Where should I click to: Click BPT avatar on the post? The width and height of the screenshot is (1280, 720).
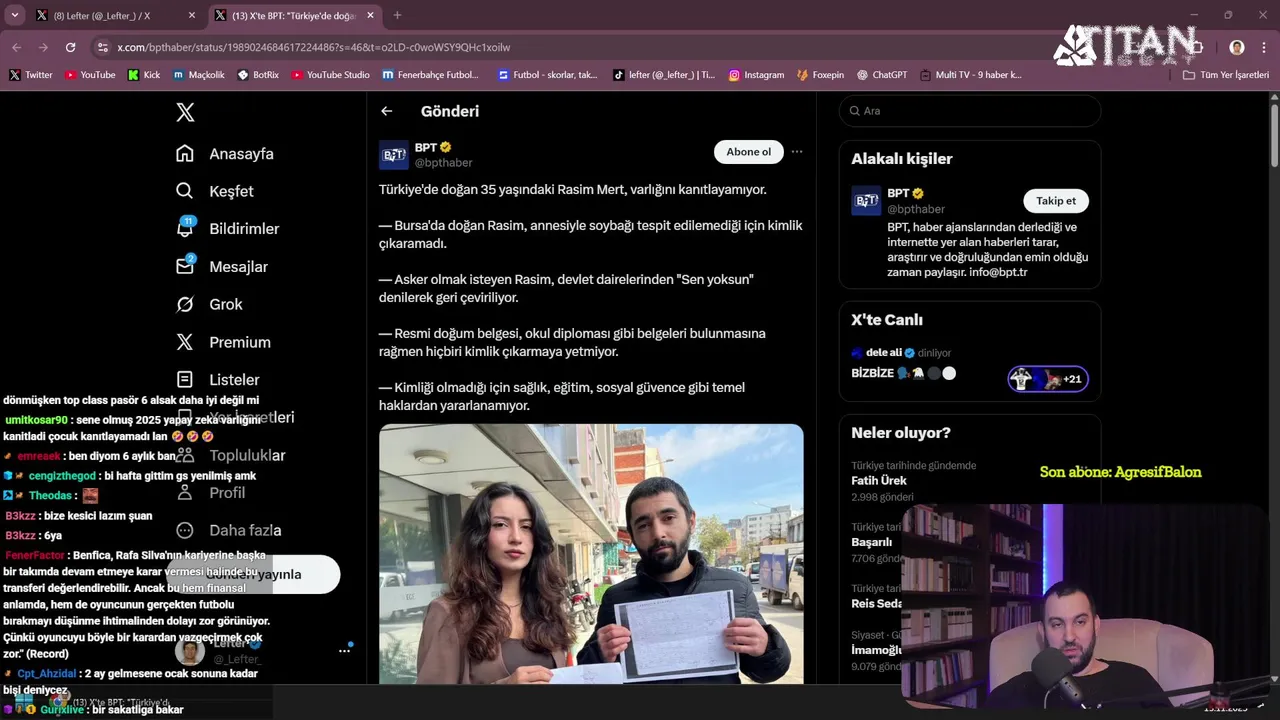pyautogui.click(x=394, y=155)
